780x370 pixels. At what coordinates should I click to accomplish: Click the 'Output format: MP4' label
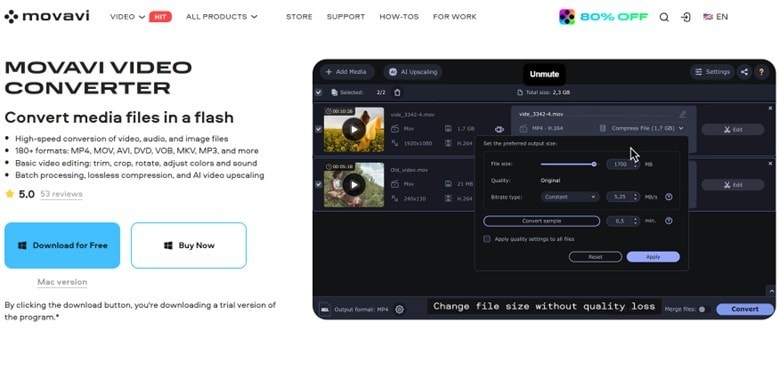click(361, 309)
